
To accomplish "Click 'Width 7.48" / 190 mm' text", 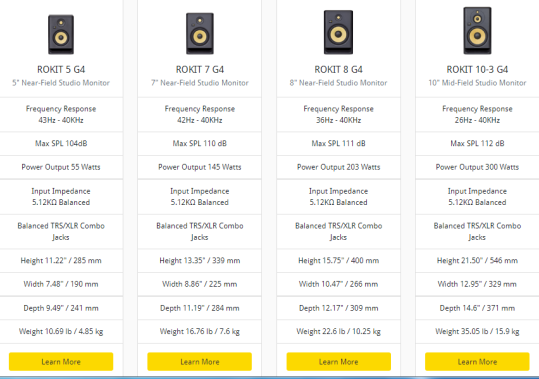I will [61, 284].
